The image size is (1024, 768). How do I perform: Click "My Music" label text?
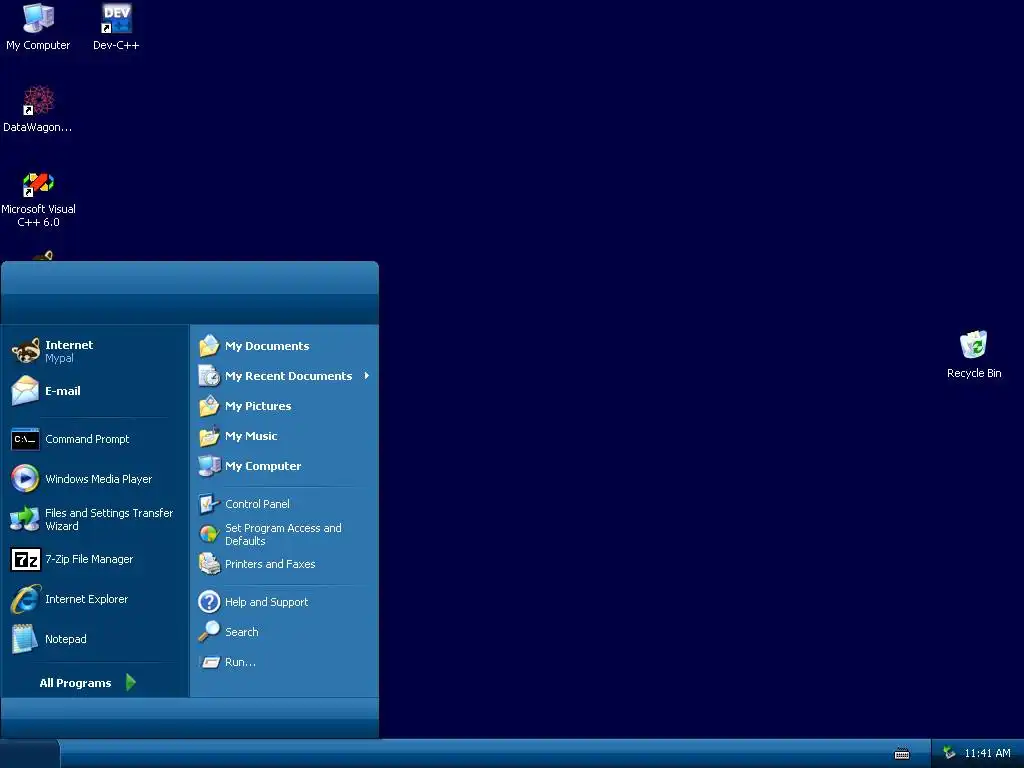point(251,436)
